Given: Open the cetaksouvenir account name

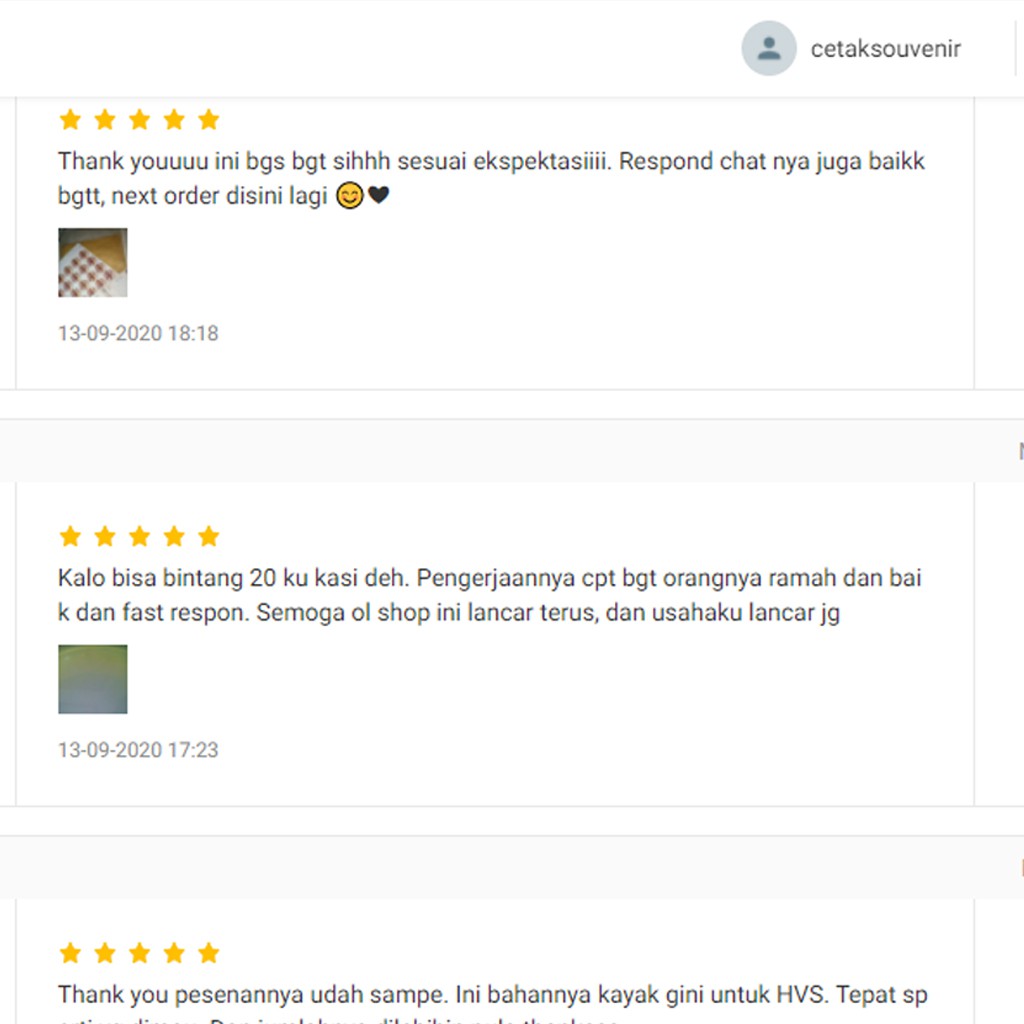Looking at the screenshot, I should tap(886, 49).
